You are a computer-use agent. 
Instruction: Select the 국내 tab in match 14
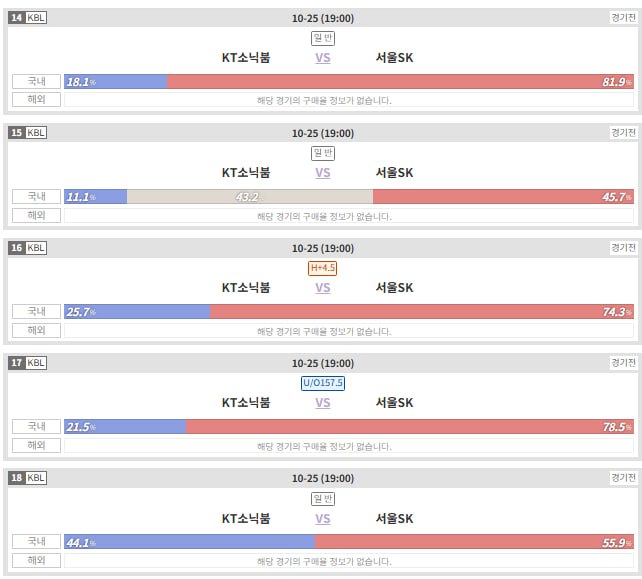pyautogui.click(x=36, y=81)
